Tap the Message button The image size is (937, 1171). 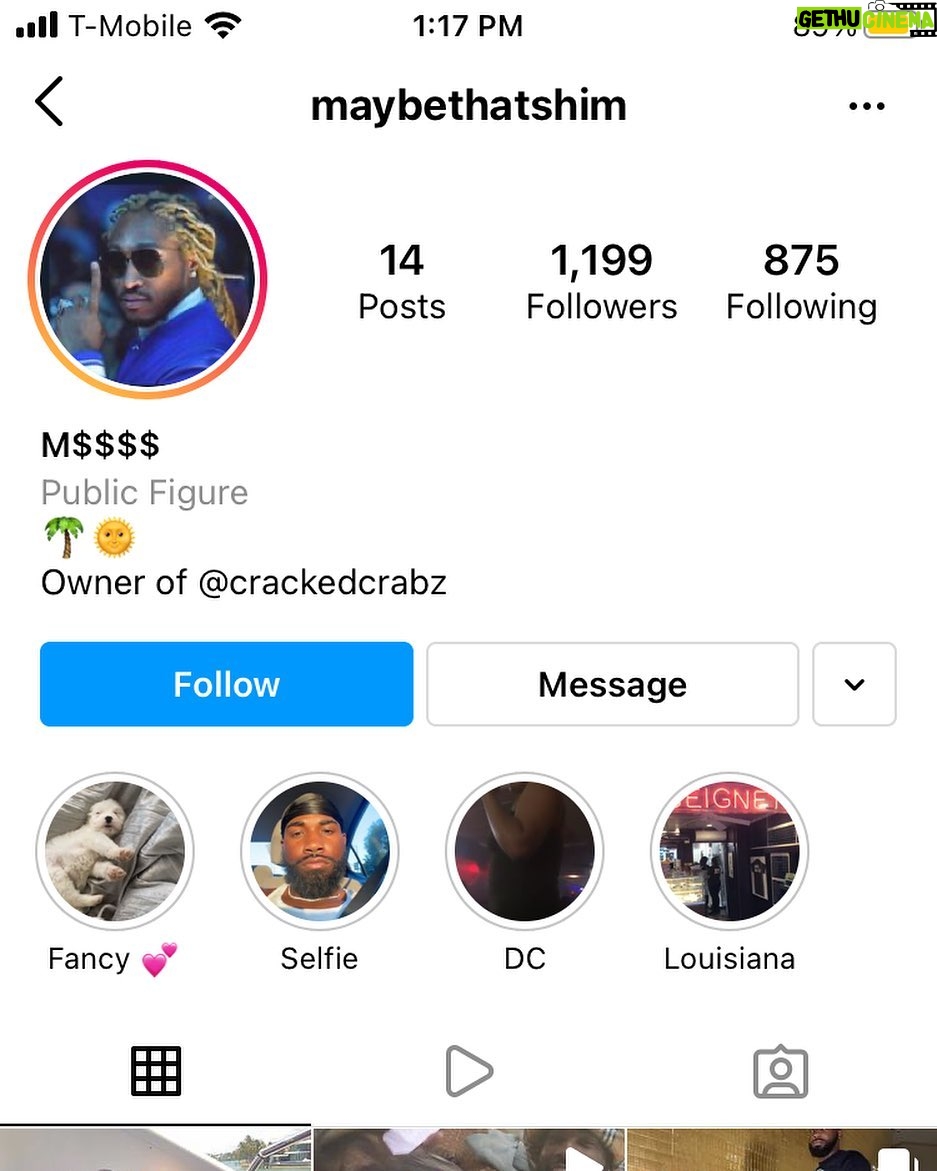coord(612,684)
